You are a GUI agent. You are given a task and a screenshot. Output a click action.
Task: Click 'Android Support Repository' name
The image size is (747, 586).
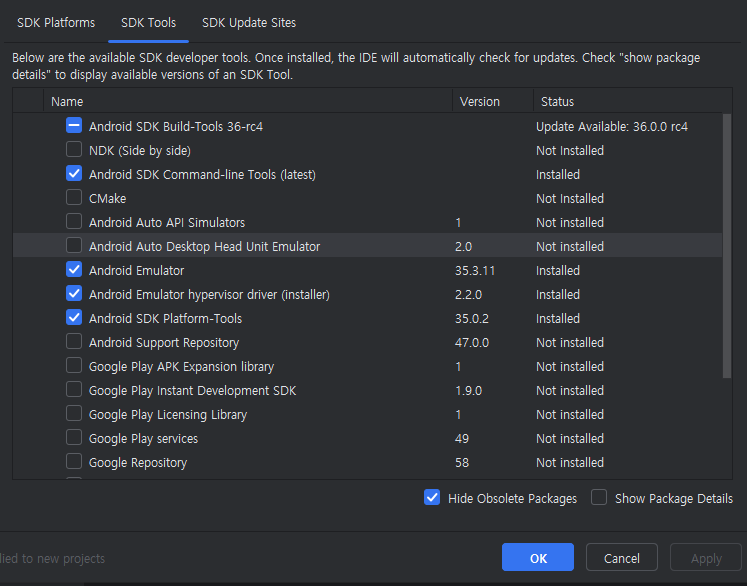(x=164, y=343)
